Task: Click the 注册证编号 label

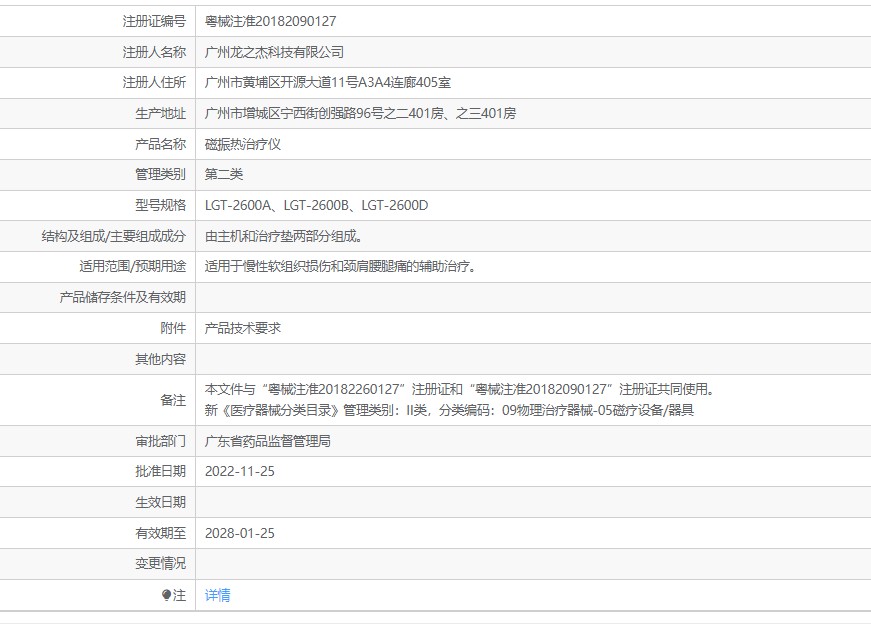Action: pos(154,21)
